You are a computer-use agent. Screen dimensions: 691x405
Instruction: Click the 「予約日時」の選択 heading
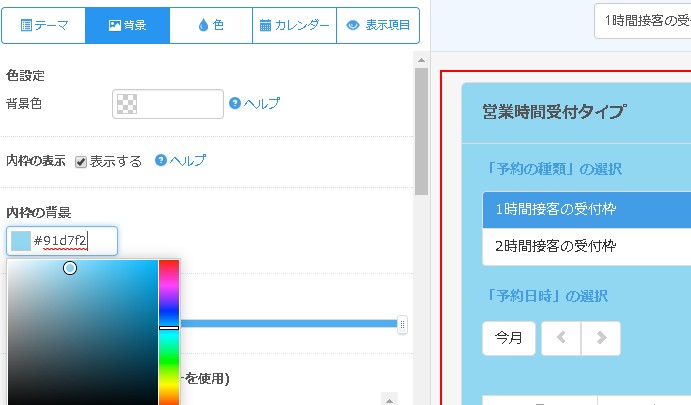tap(546, 296)
